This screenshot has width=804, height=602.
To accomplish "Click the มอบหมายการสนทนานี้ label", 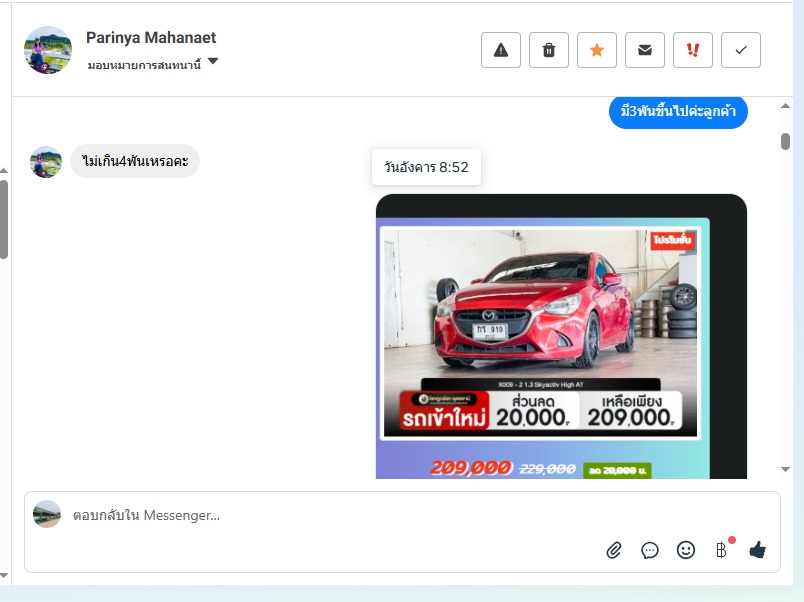I will tap(144, 65).
